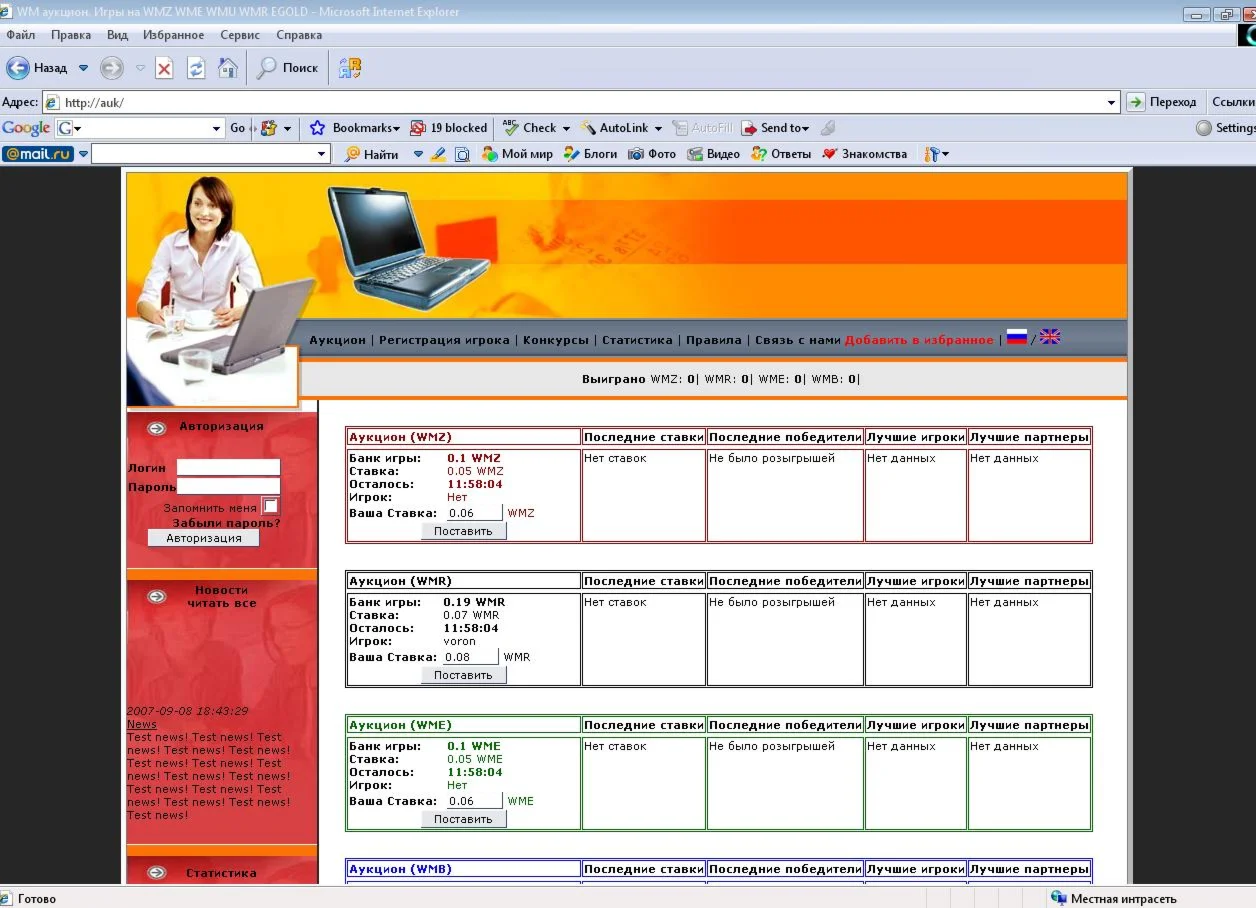Image resolution: width=1256 pixels, height=908 pixels.
Task: Switch site language with Russian flag
Action: pyautogui.click(x=1016, y=337)
